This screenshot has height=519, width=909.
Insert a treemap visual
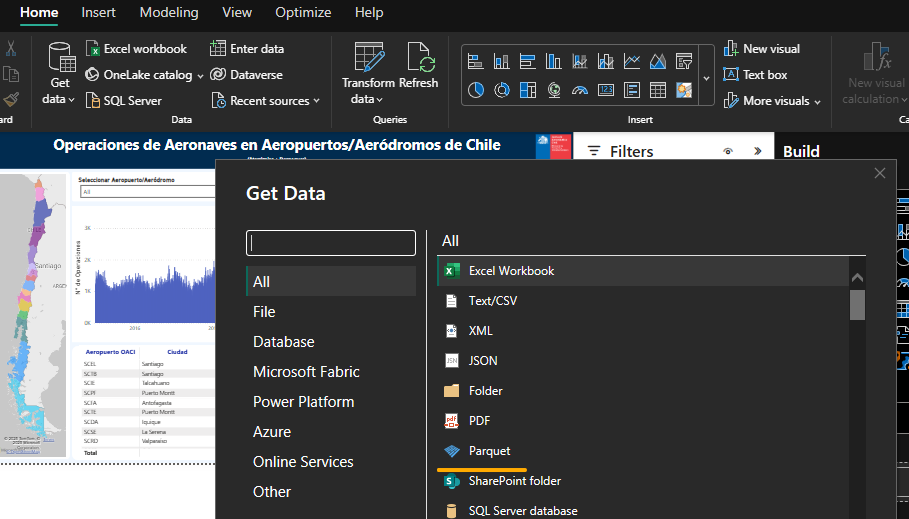point(528,90)
